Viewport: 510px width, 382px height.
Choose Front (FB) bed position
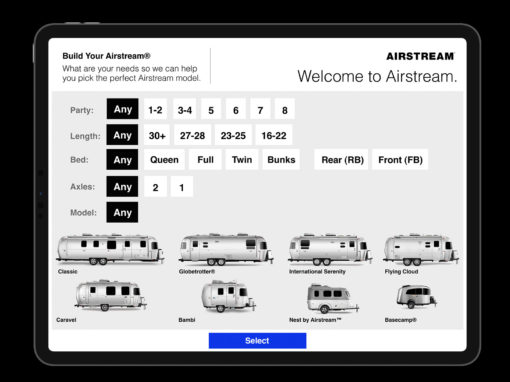tap(400, 160)
